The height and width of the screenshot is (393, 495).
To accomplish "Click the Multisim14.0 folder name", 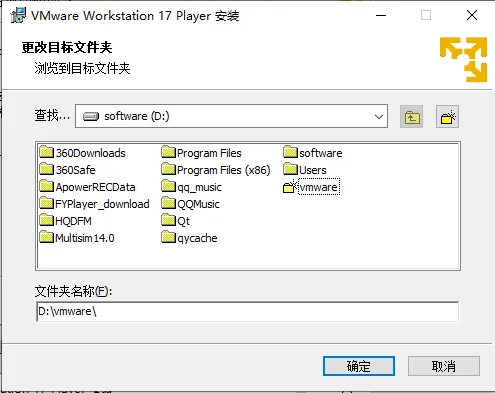I will click(85, 238).
